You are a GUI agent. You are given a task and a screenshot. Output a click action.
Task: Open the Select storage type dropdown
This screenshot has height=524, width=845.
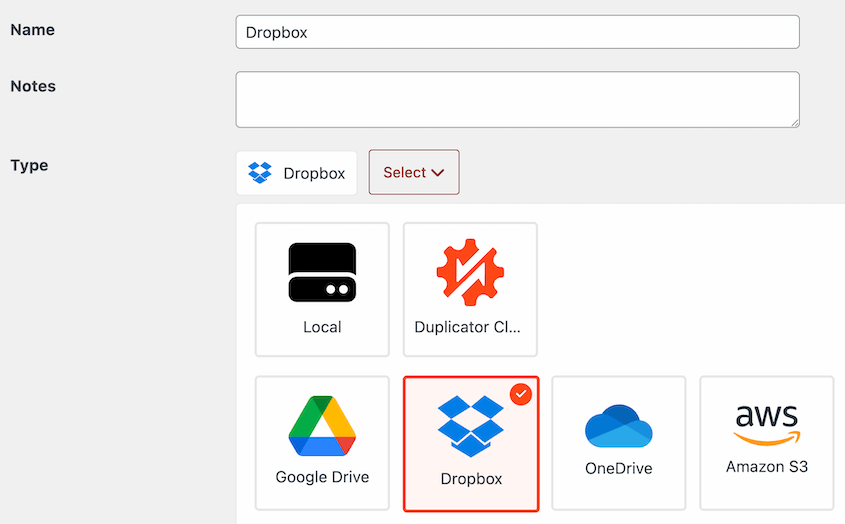[414, 173]
